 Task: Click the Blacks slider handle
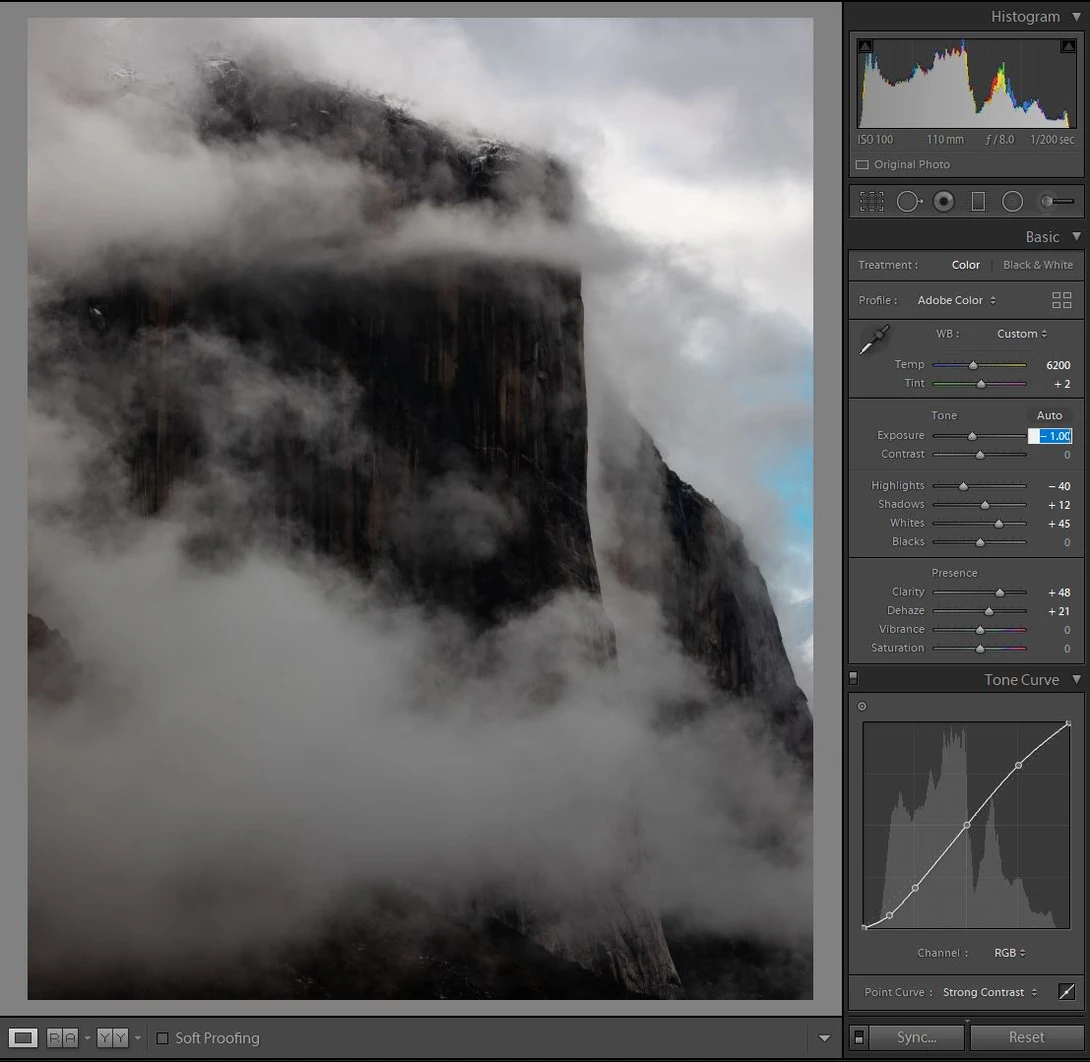(979, 542)
